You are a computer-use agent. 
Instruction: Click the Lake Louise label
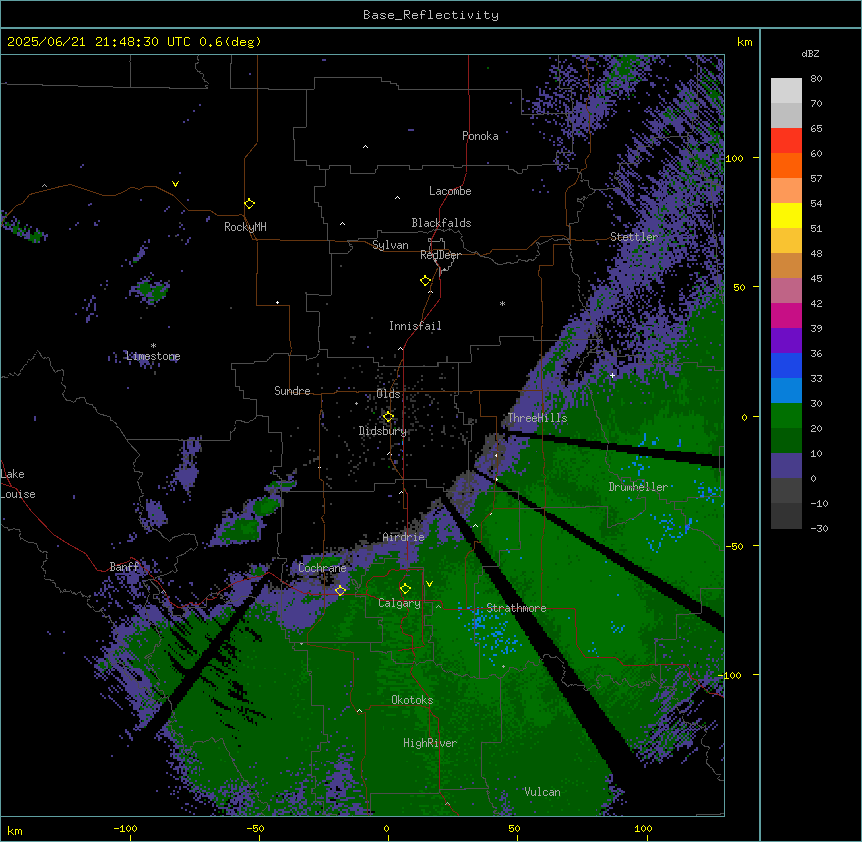point(18,484)
